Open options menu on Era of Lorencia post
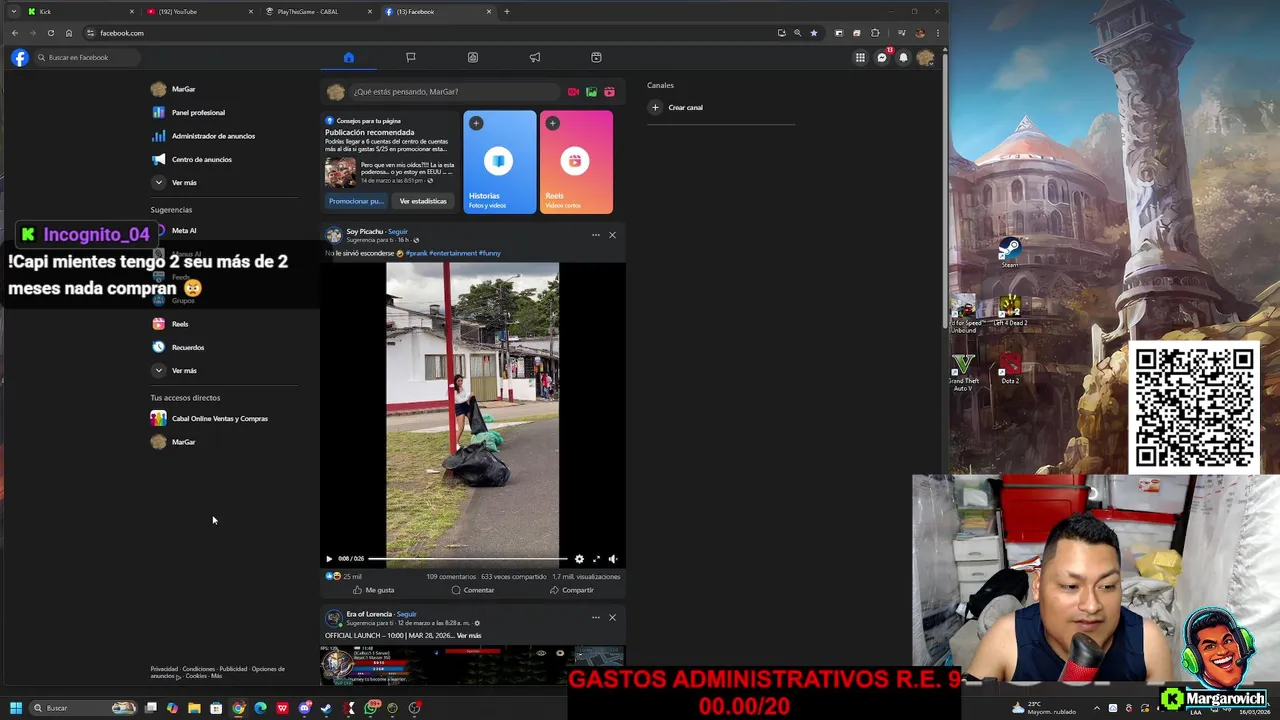The image size is (1280, 720). tap(596, 617)
